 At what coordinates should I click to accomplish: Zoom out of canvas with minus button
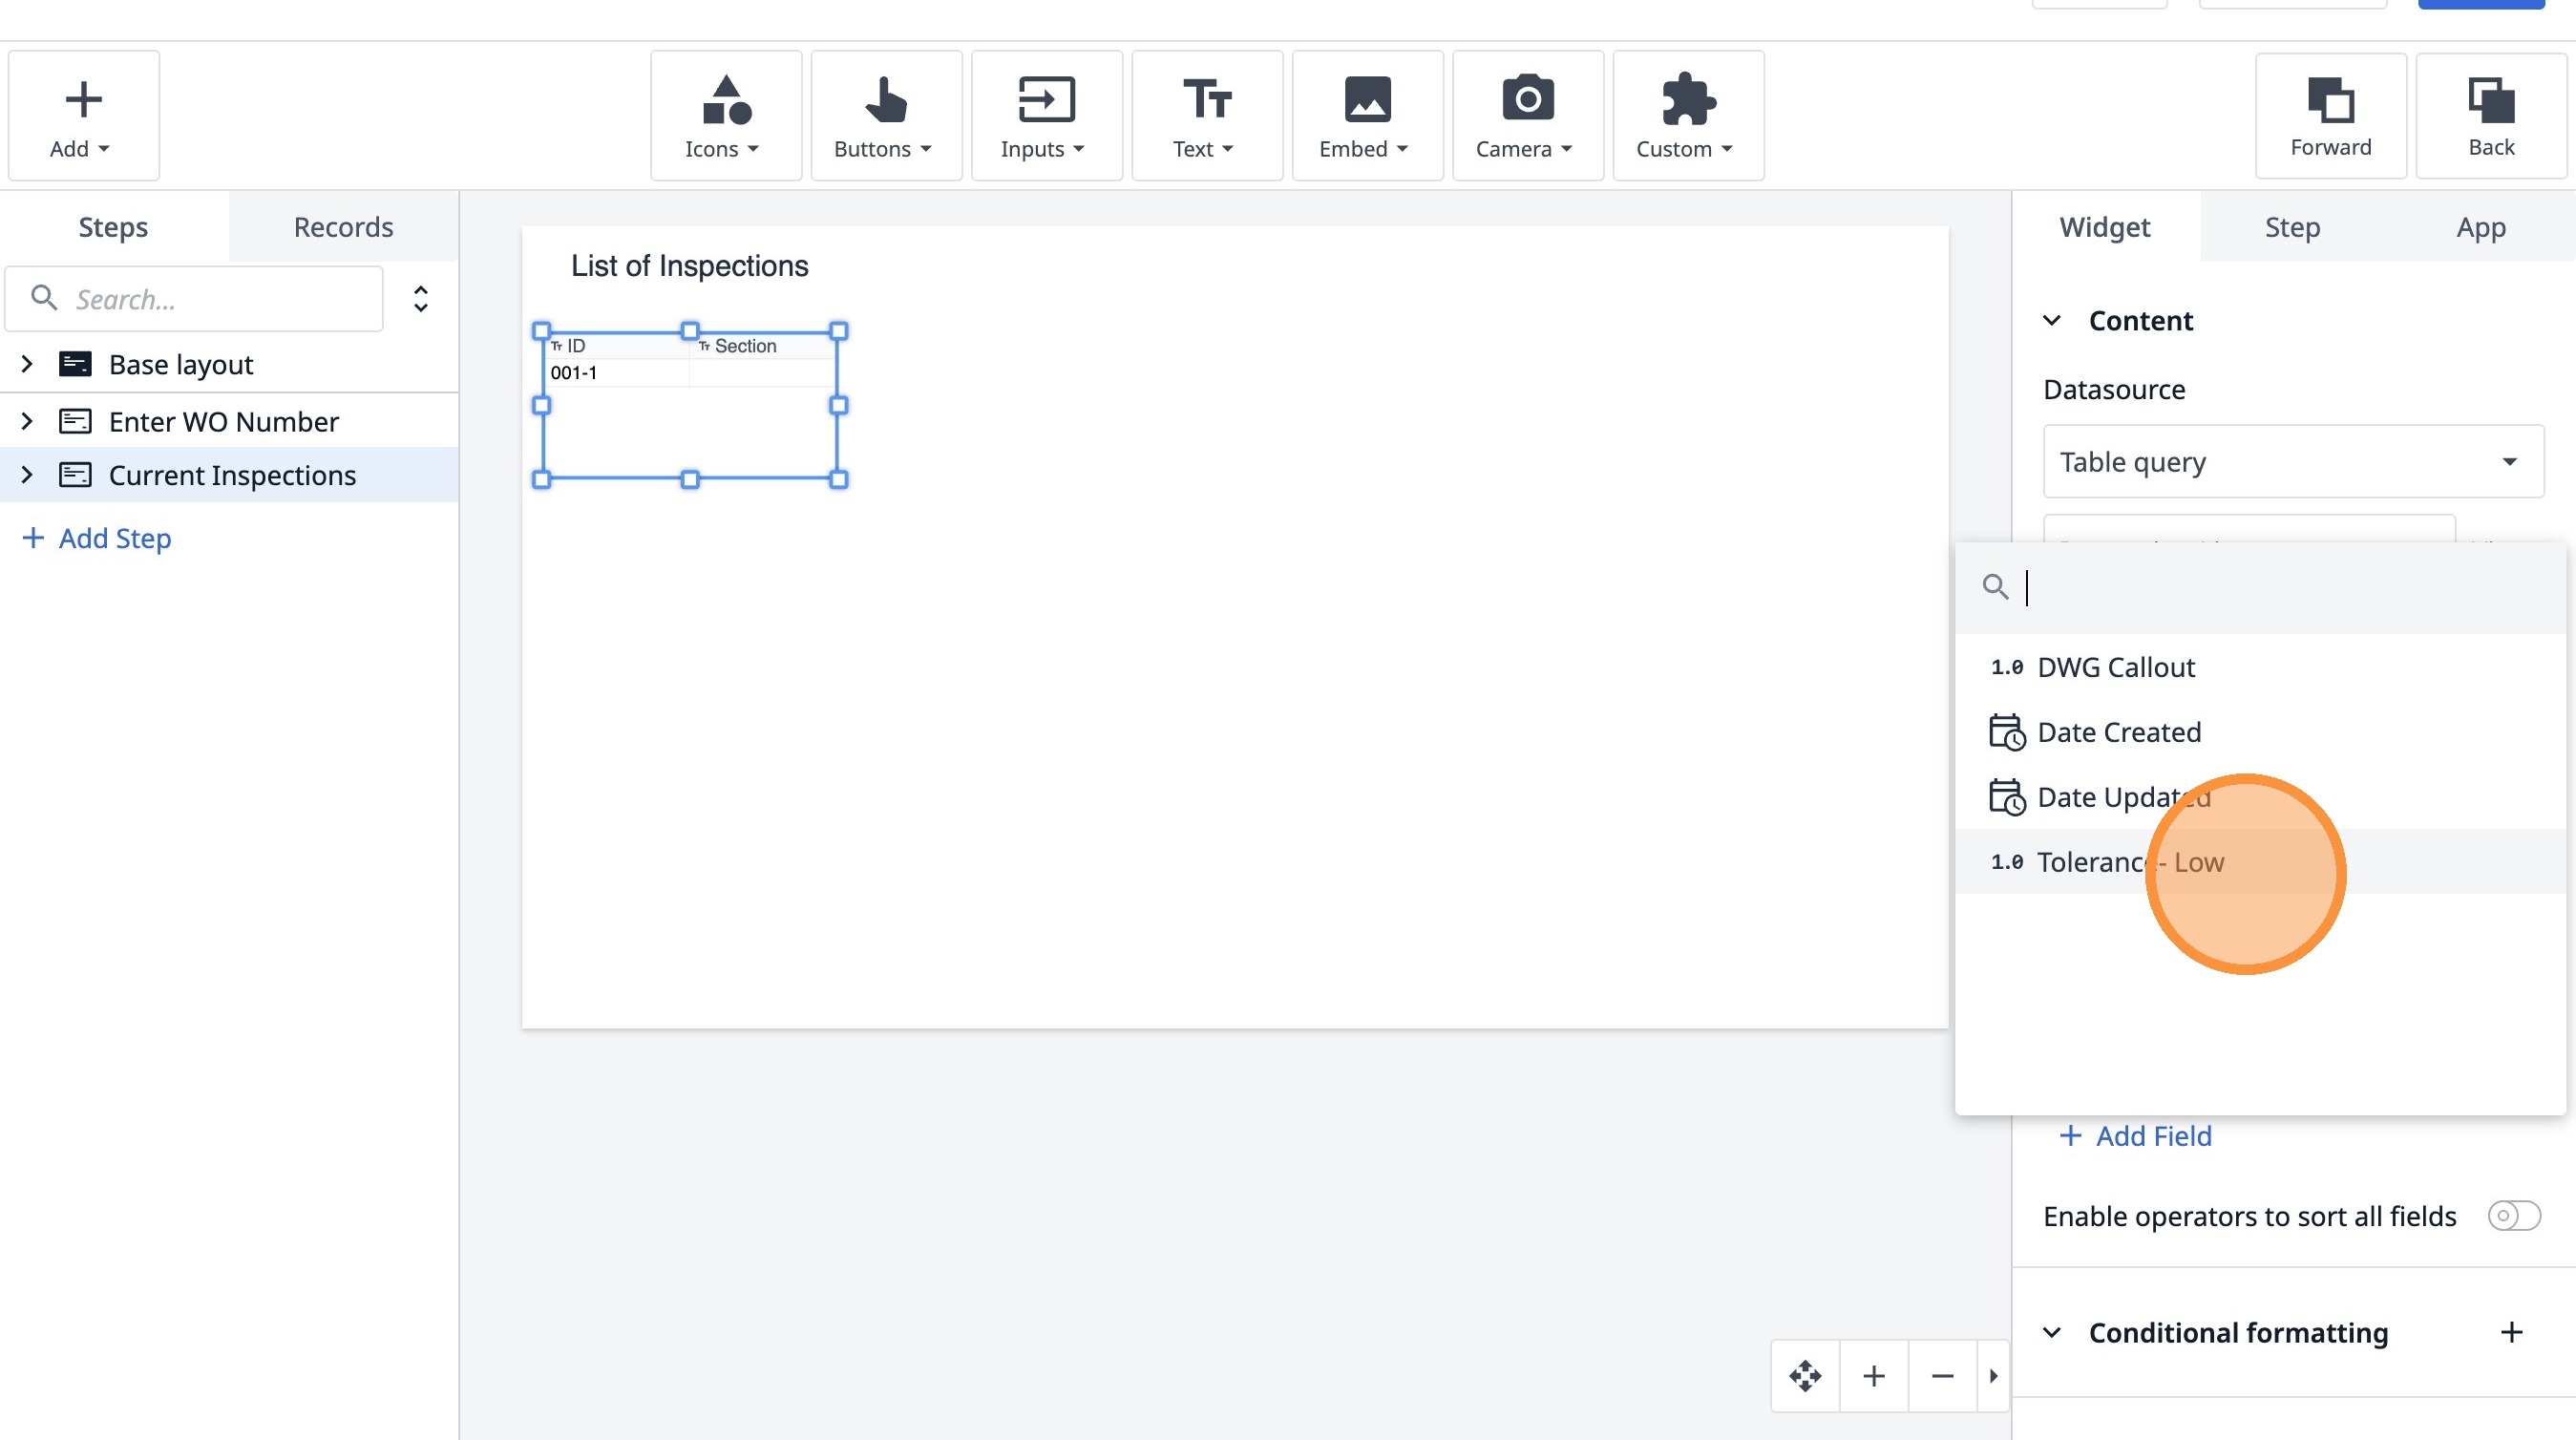(x=1942, y=1376)
